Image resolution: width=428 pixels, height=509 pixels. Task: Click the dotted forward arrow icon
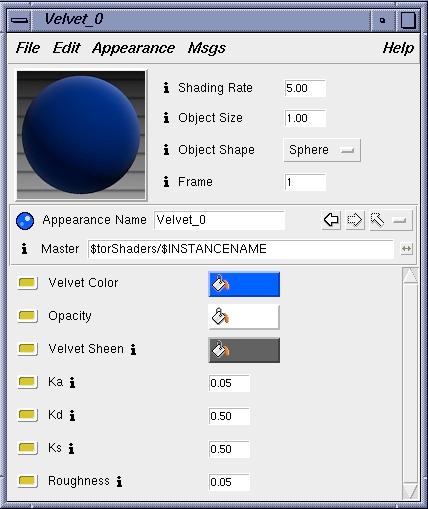click(x=355, y=220)
